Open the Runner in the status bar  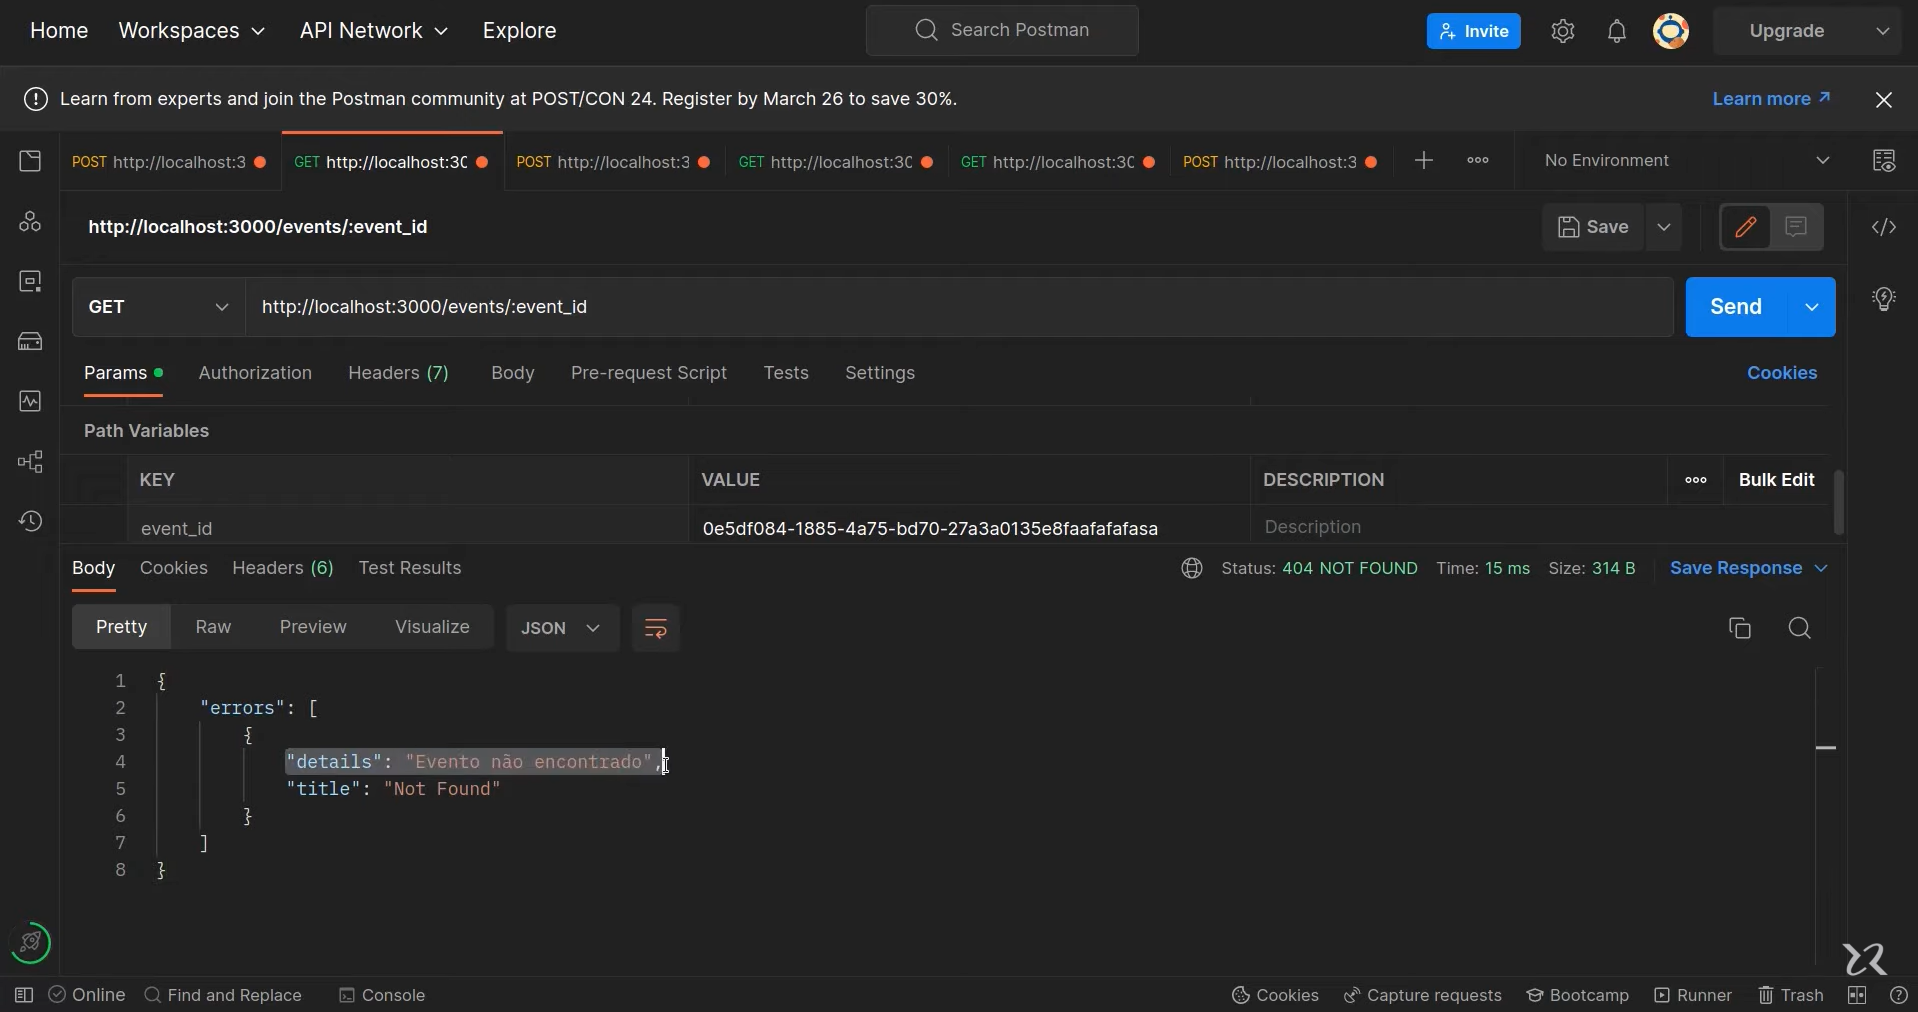[1693, 995]
